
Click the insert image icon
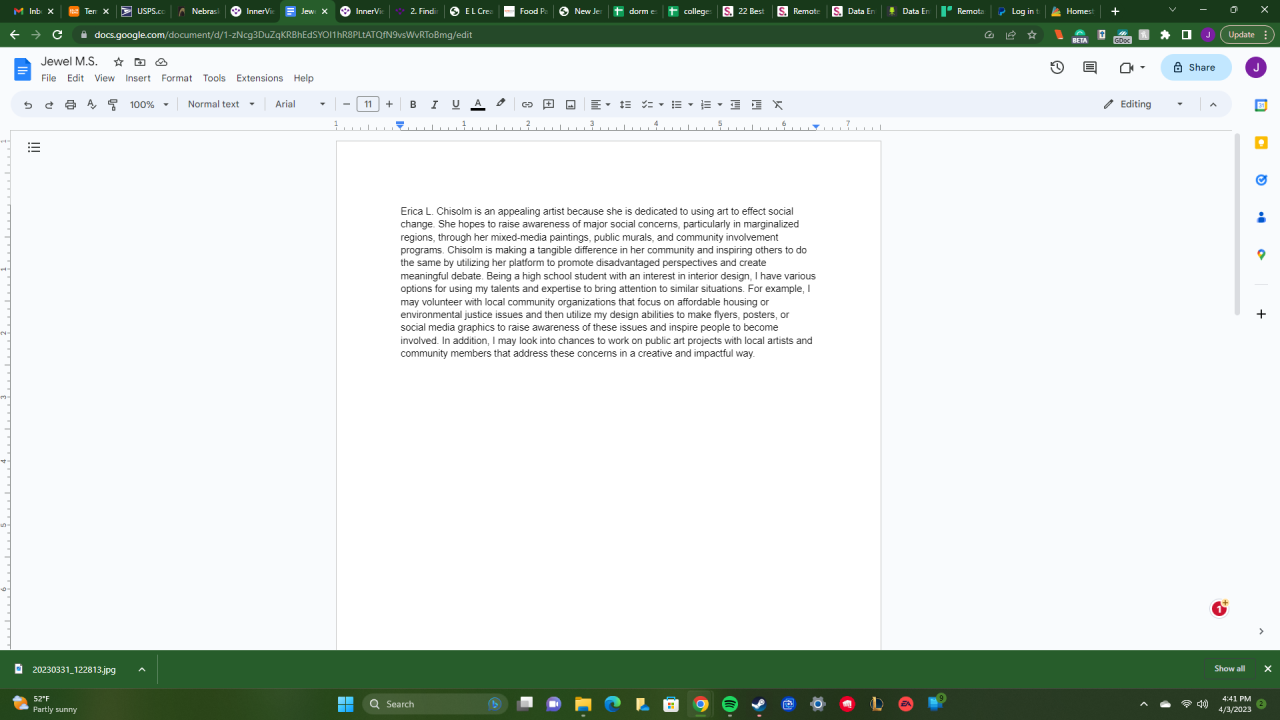(570, 104)
